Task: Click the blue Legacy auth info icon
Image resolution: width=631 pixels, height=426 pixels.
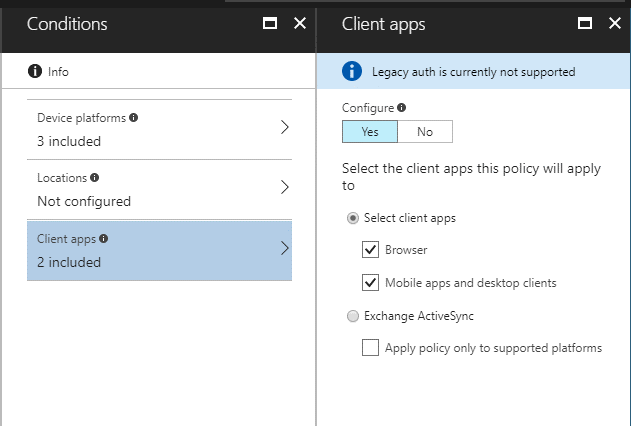Action: pos(351,71)
